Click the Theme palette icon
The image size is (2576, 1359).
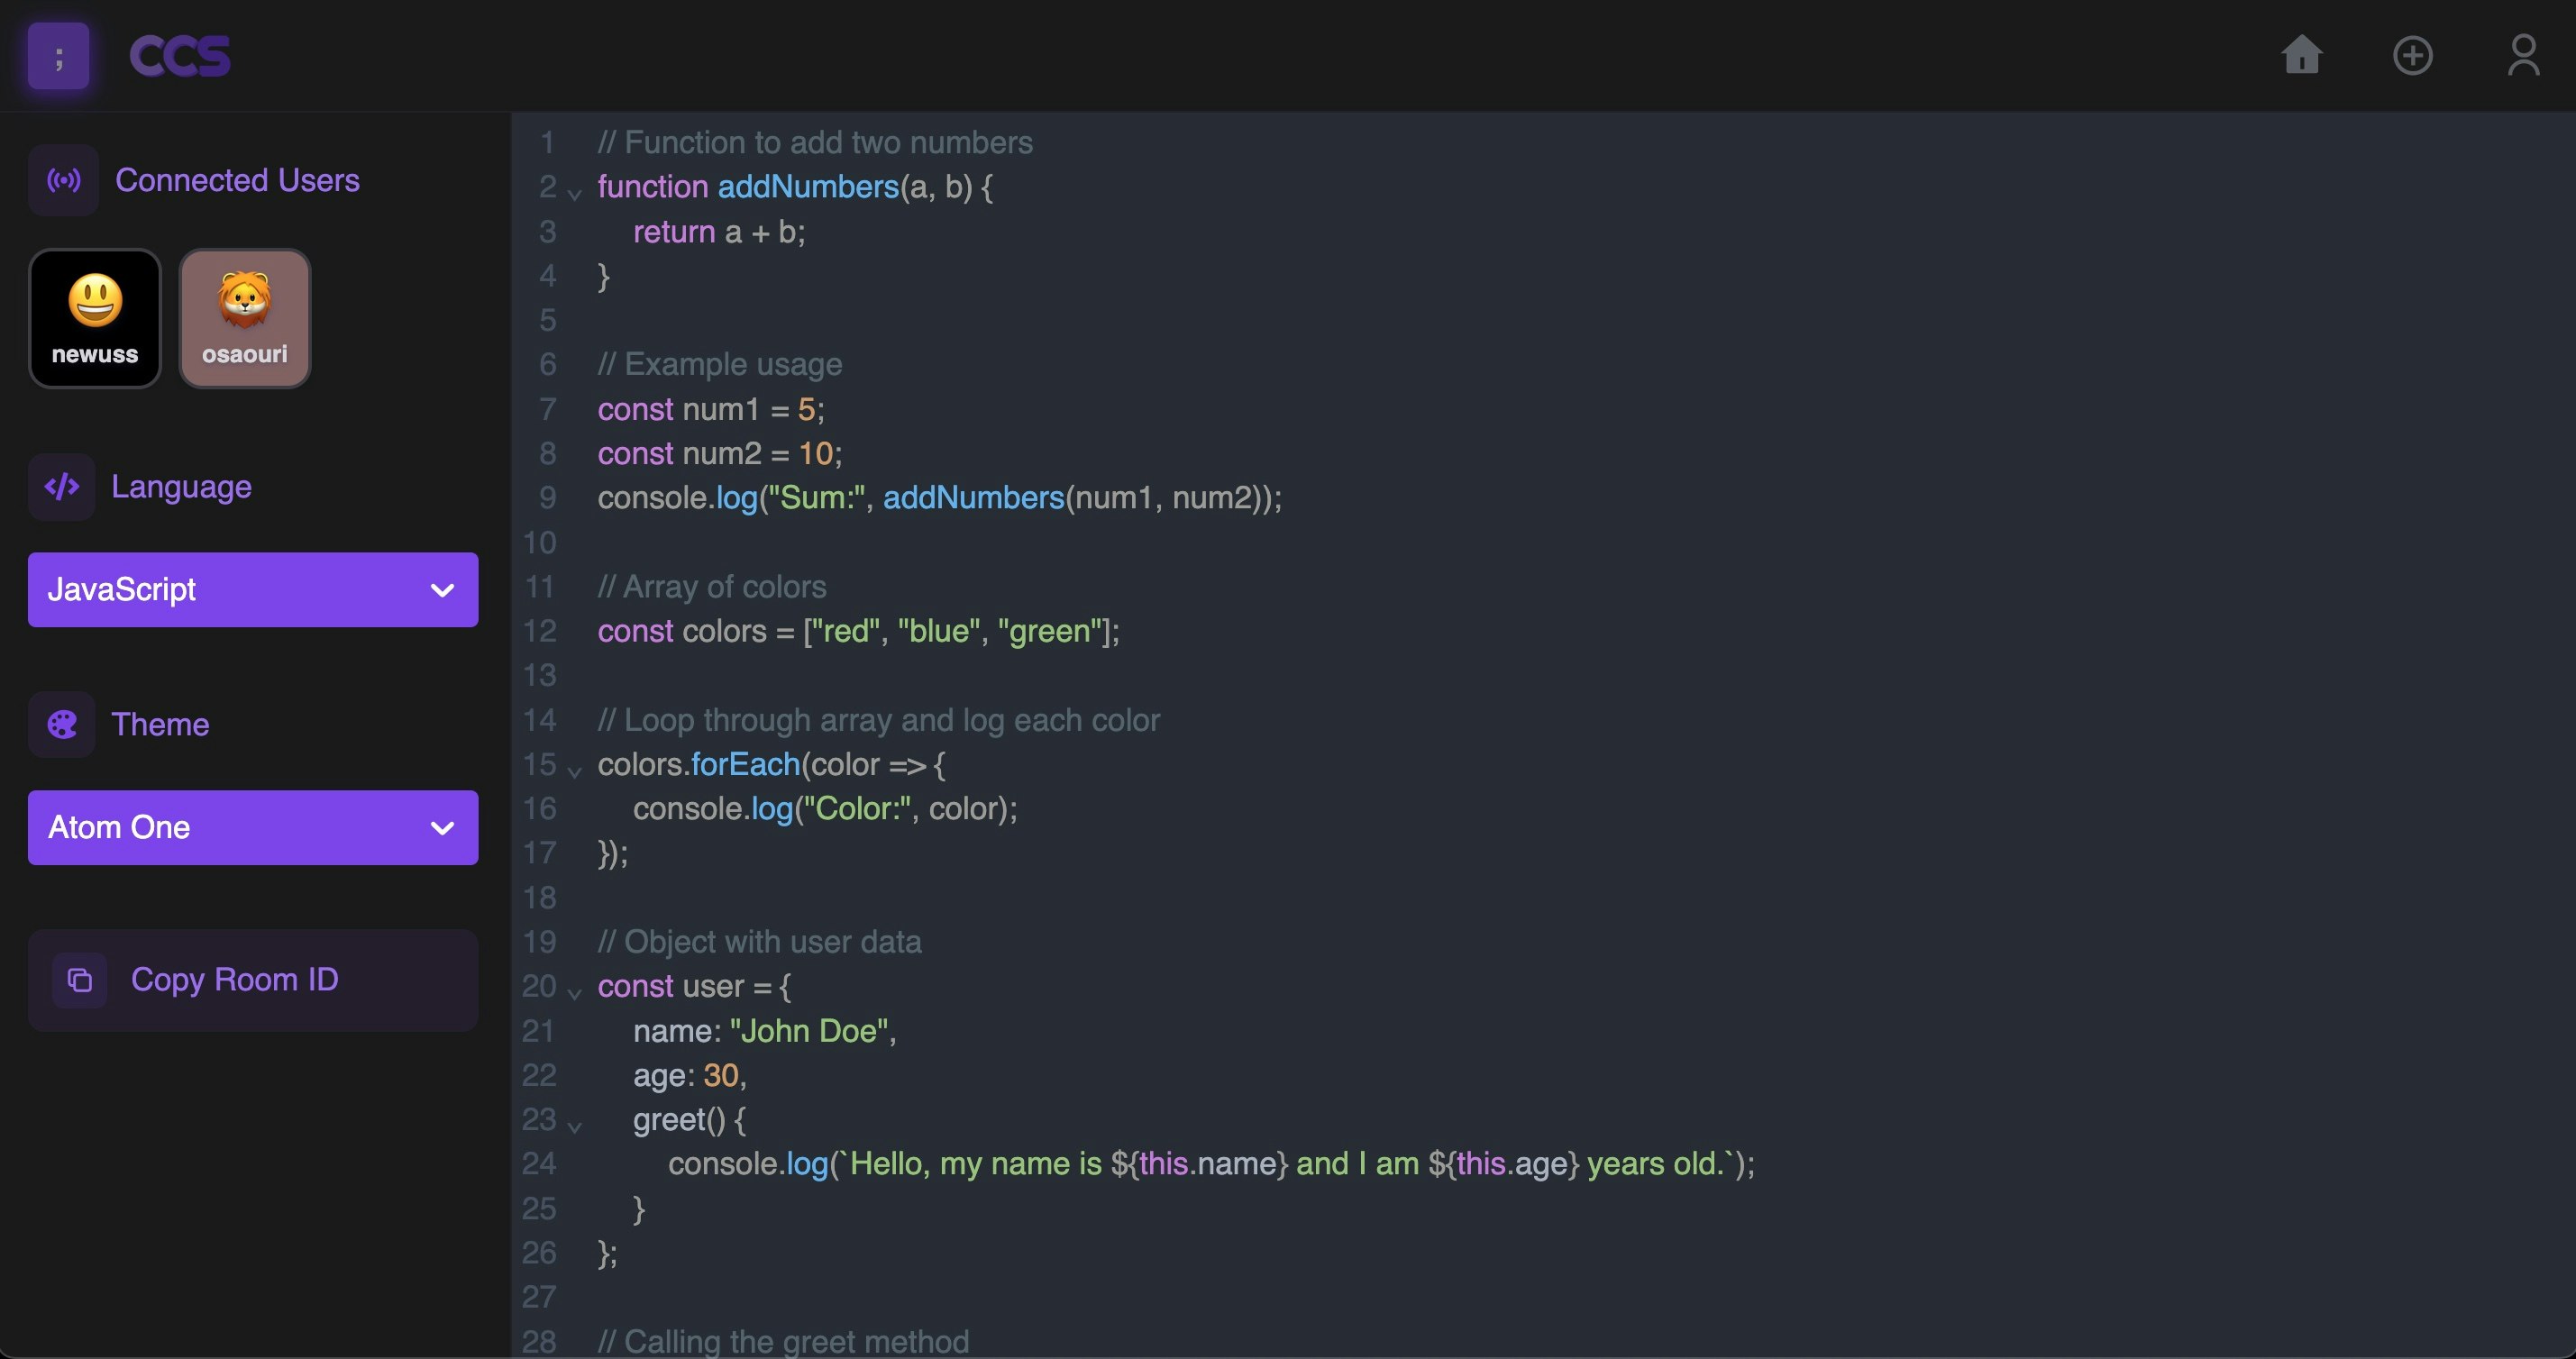[x=62, y=724]
